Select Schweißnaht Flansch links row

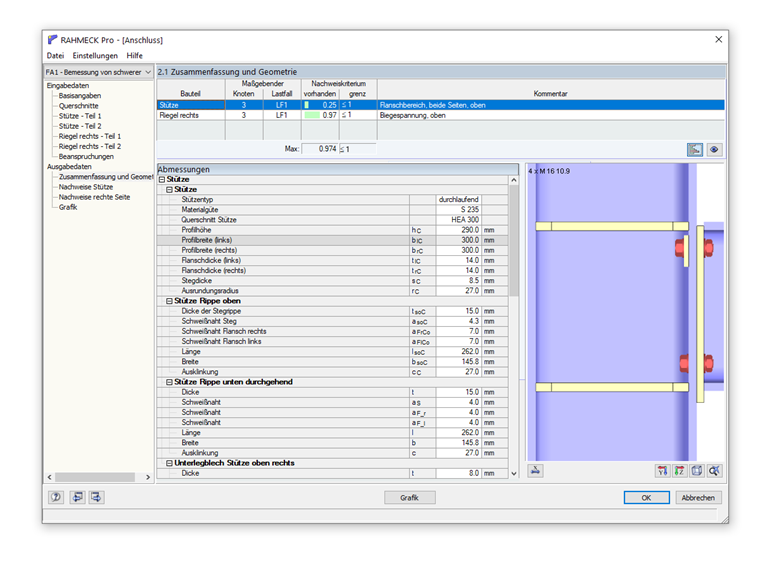click(x=332, y=342)
